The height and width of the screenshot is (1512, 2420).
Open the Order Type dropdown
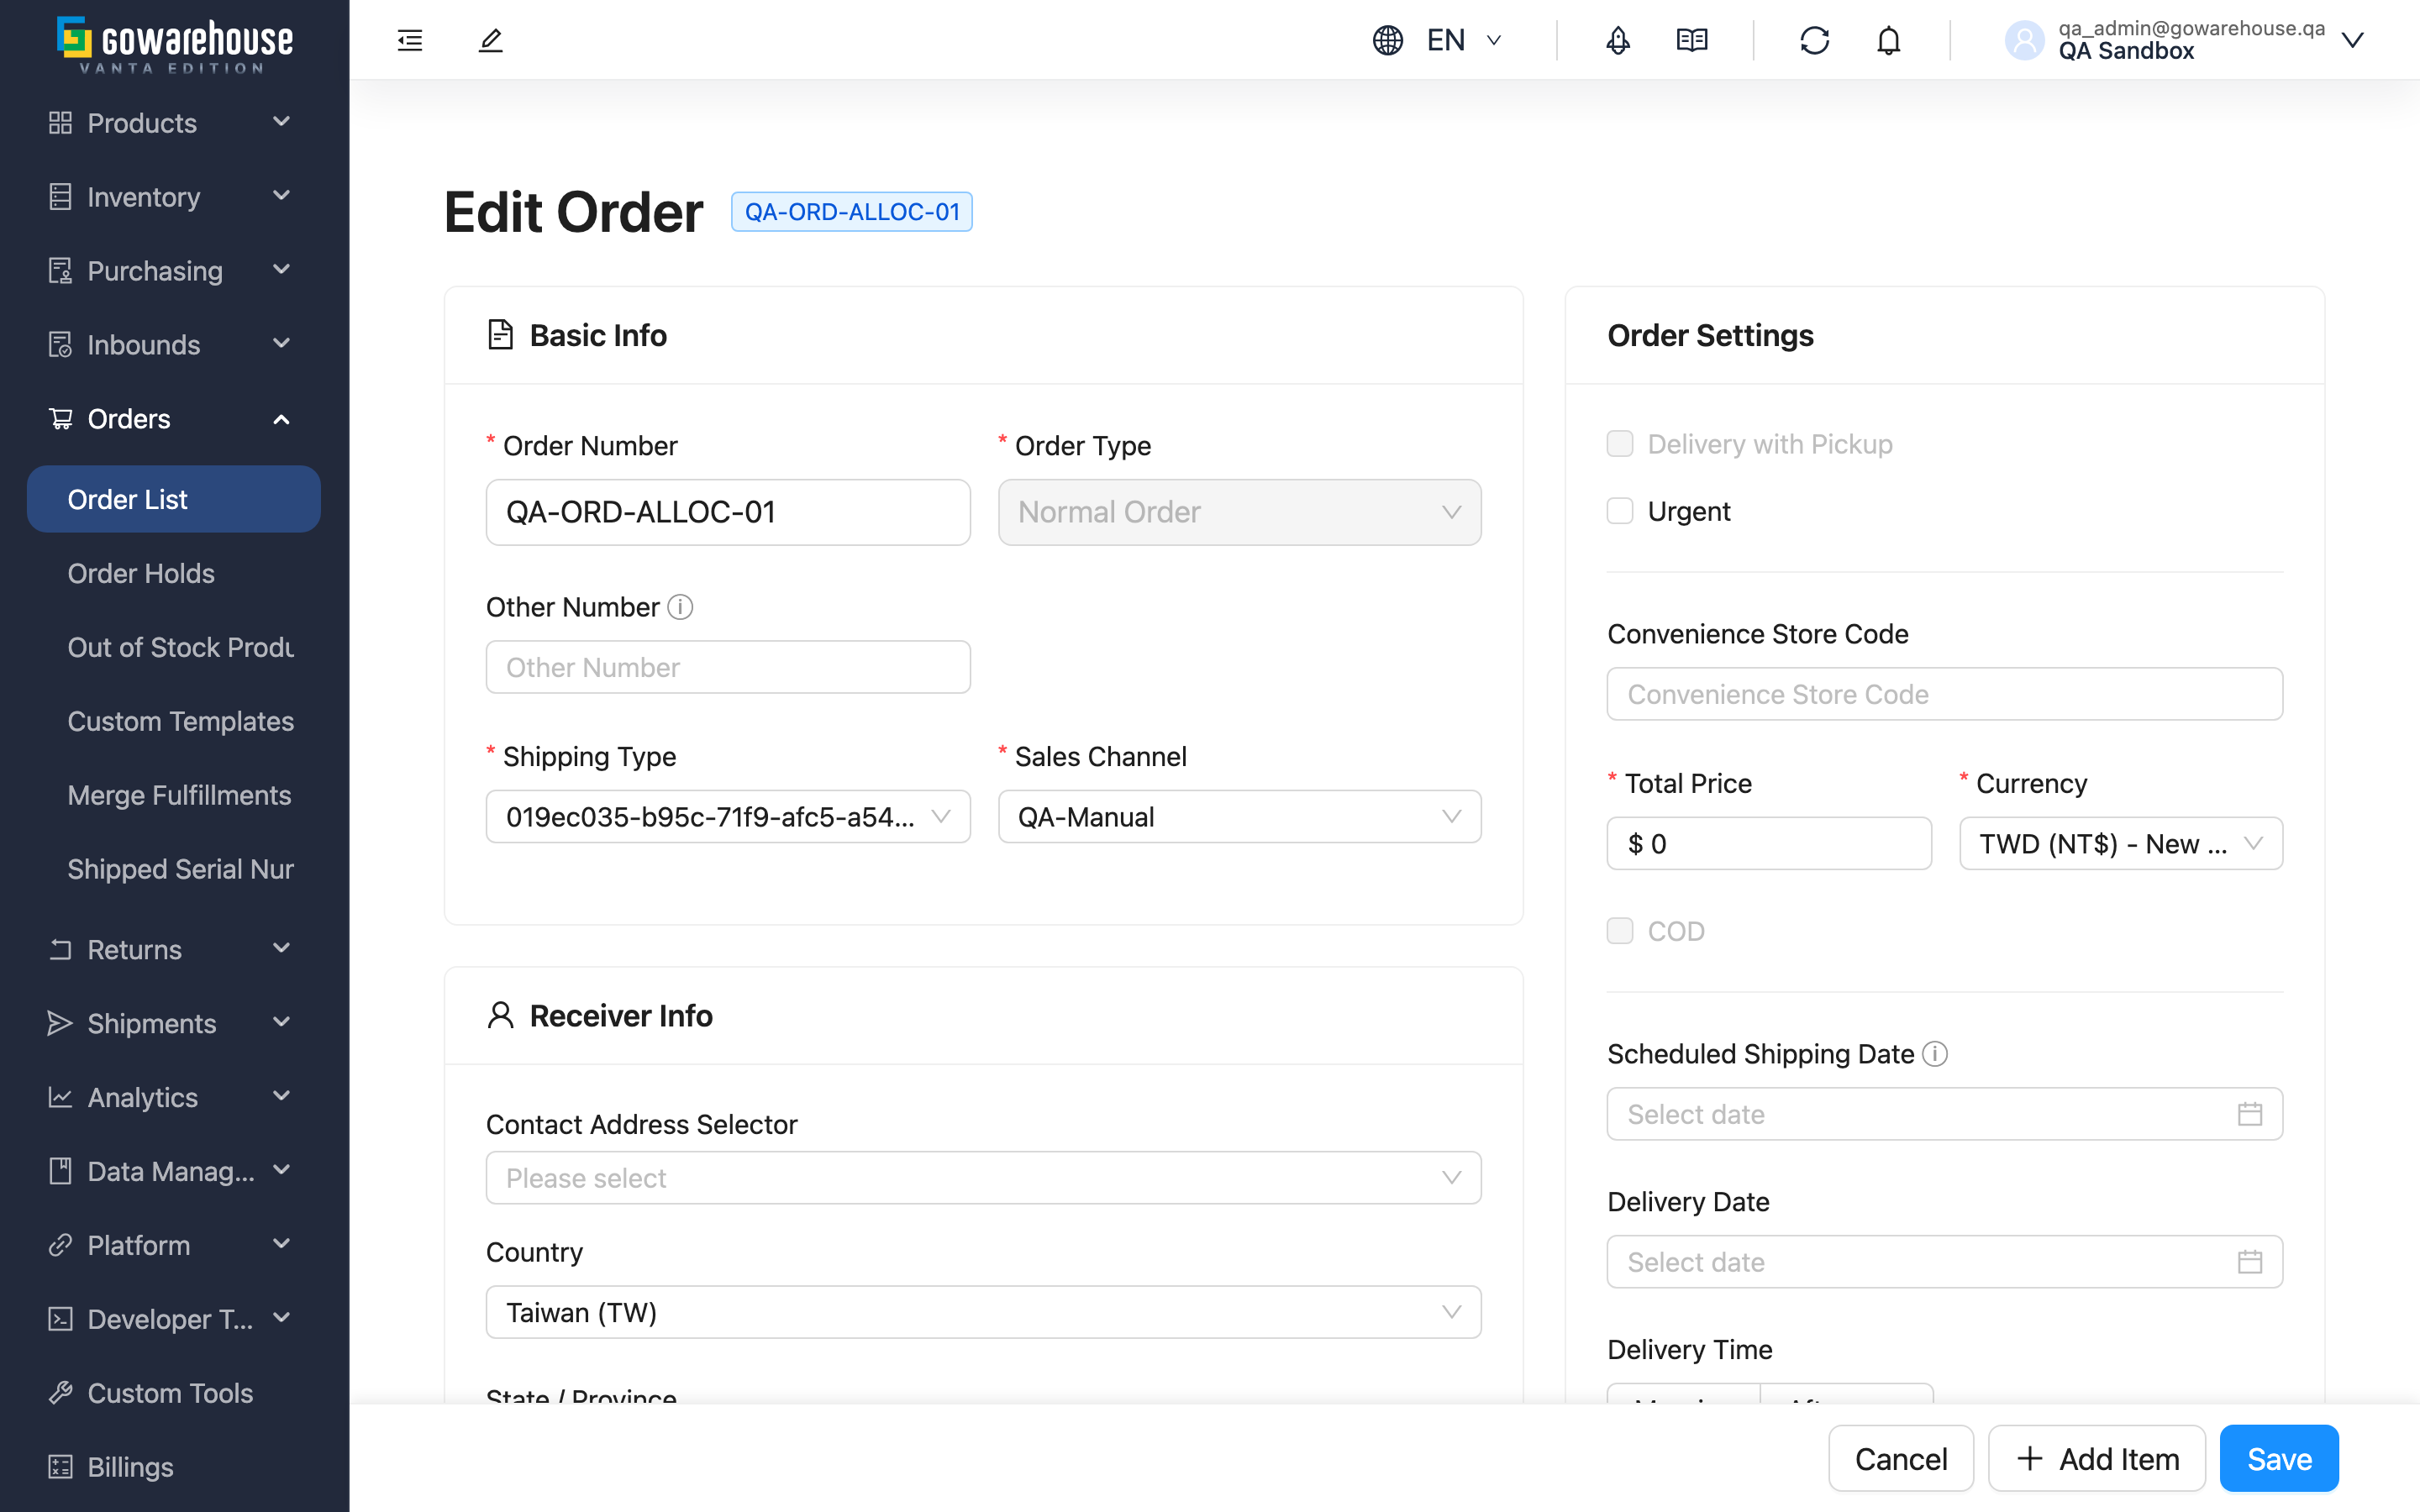(x=1240, y=512)
